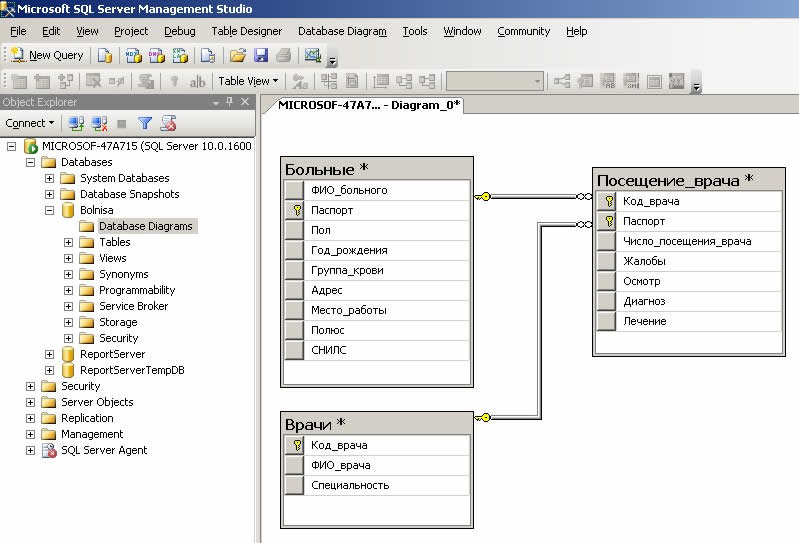Click the New Query button
The width and height of the screenshot is (799, 543).
(47, 55)
